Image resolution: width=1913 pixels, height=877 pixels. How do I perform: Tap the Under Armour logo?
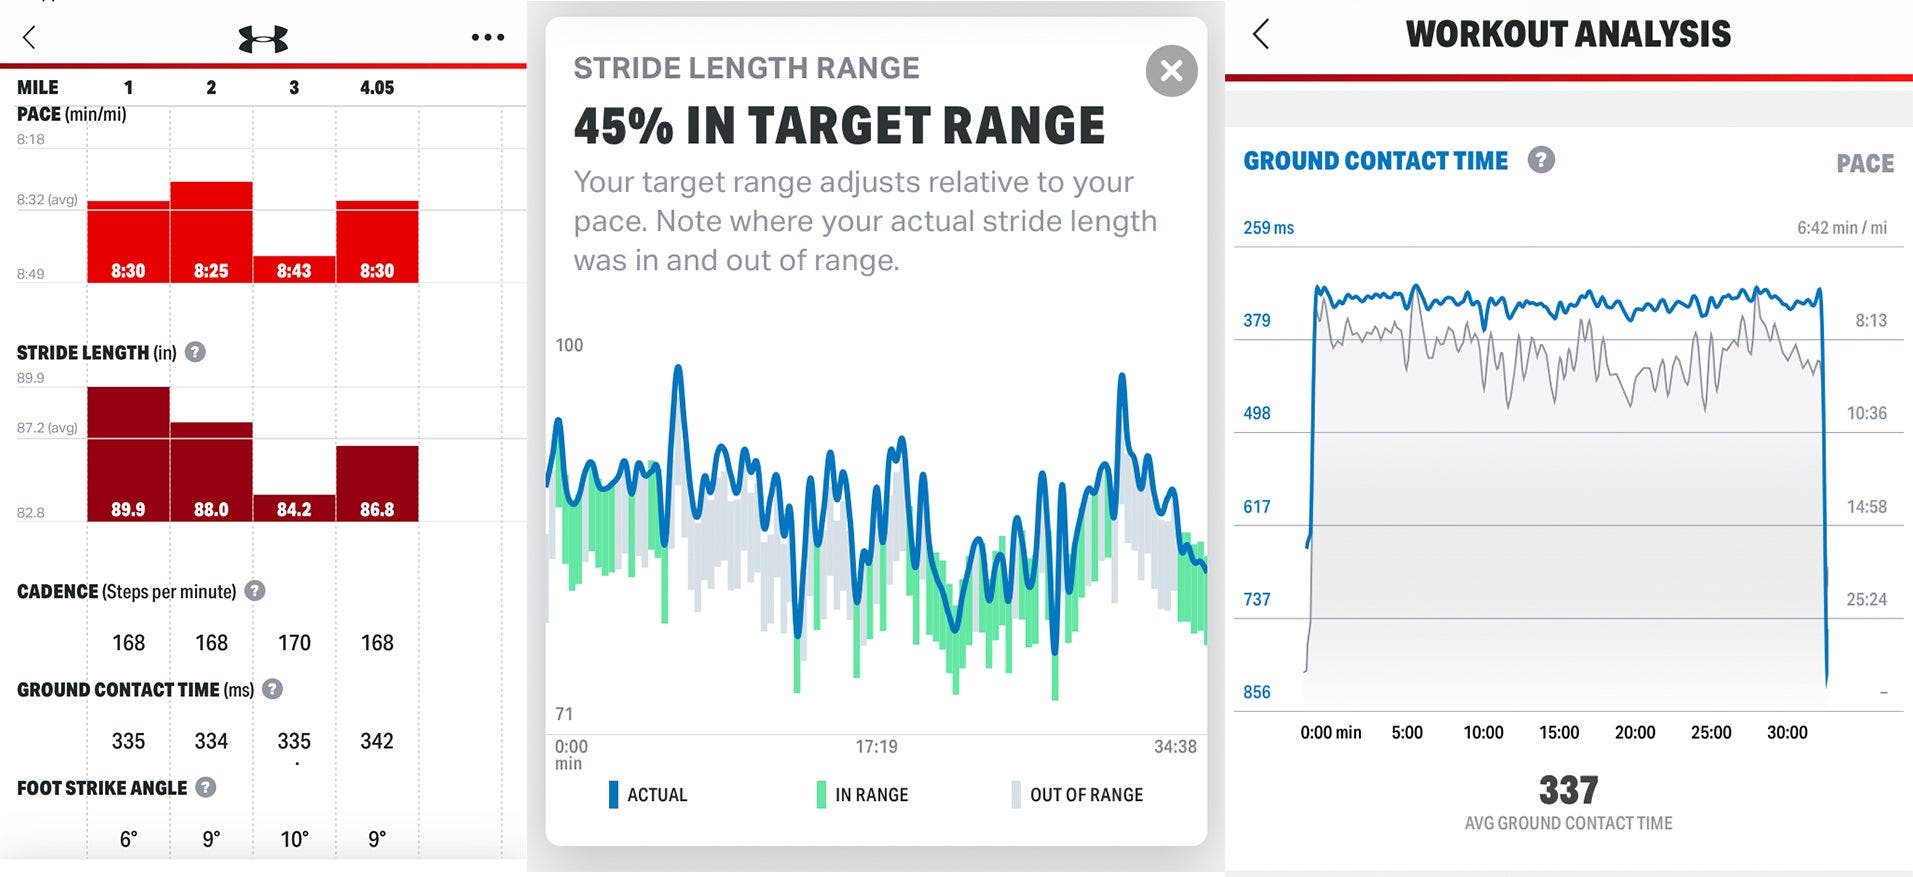tap(263, 39)
